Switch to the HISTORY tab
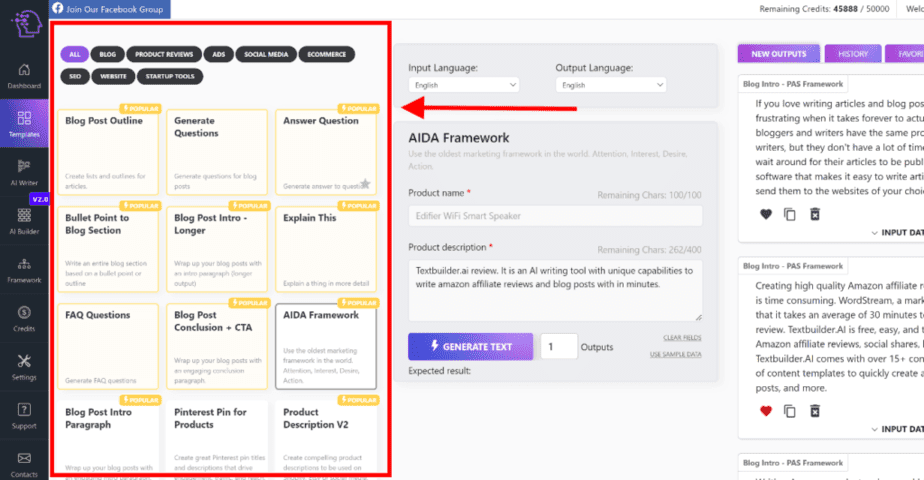This screenshot has height=480, width=924. pos(853,54)
